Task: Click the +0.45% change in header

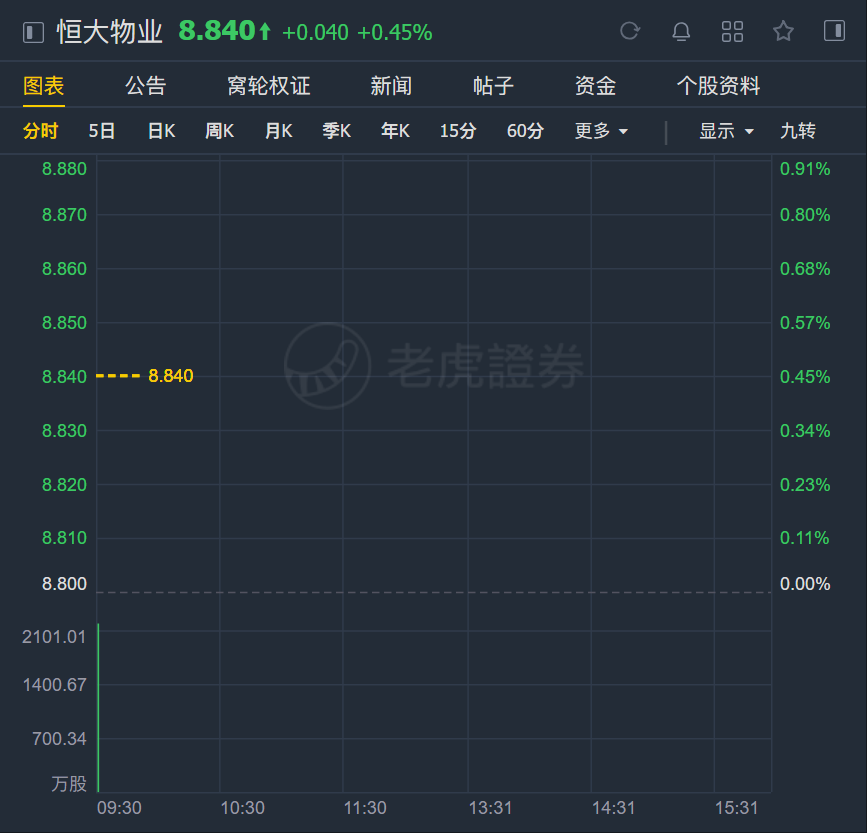Action: click(395, 33)
